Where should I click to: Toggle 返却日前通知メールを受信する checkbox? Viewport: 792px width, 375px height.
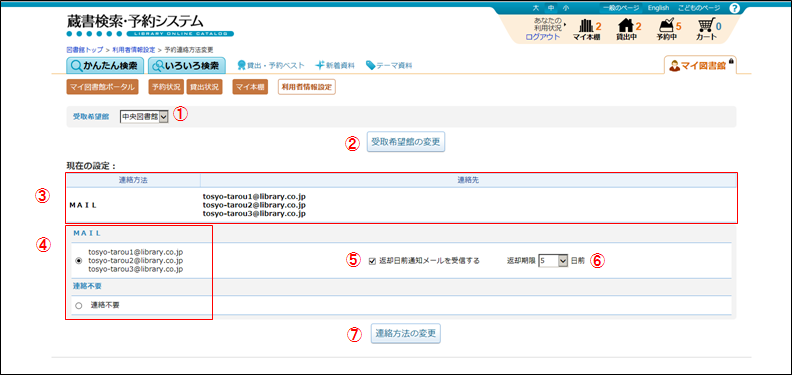tap(372, 261)
